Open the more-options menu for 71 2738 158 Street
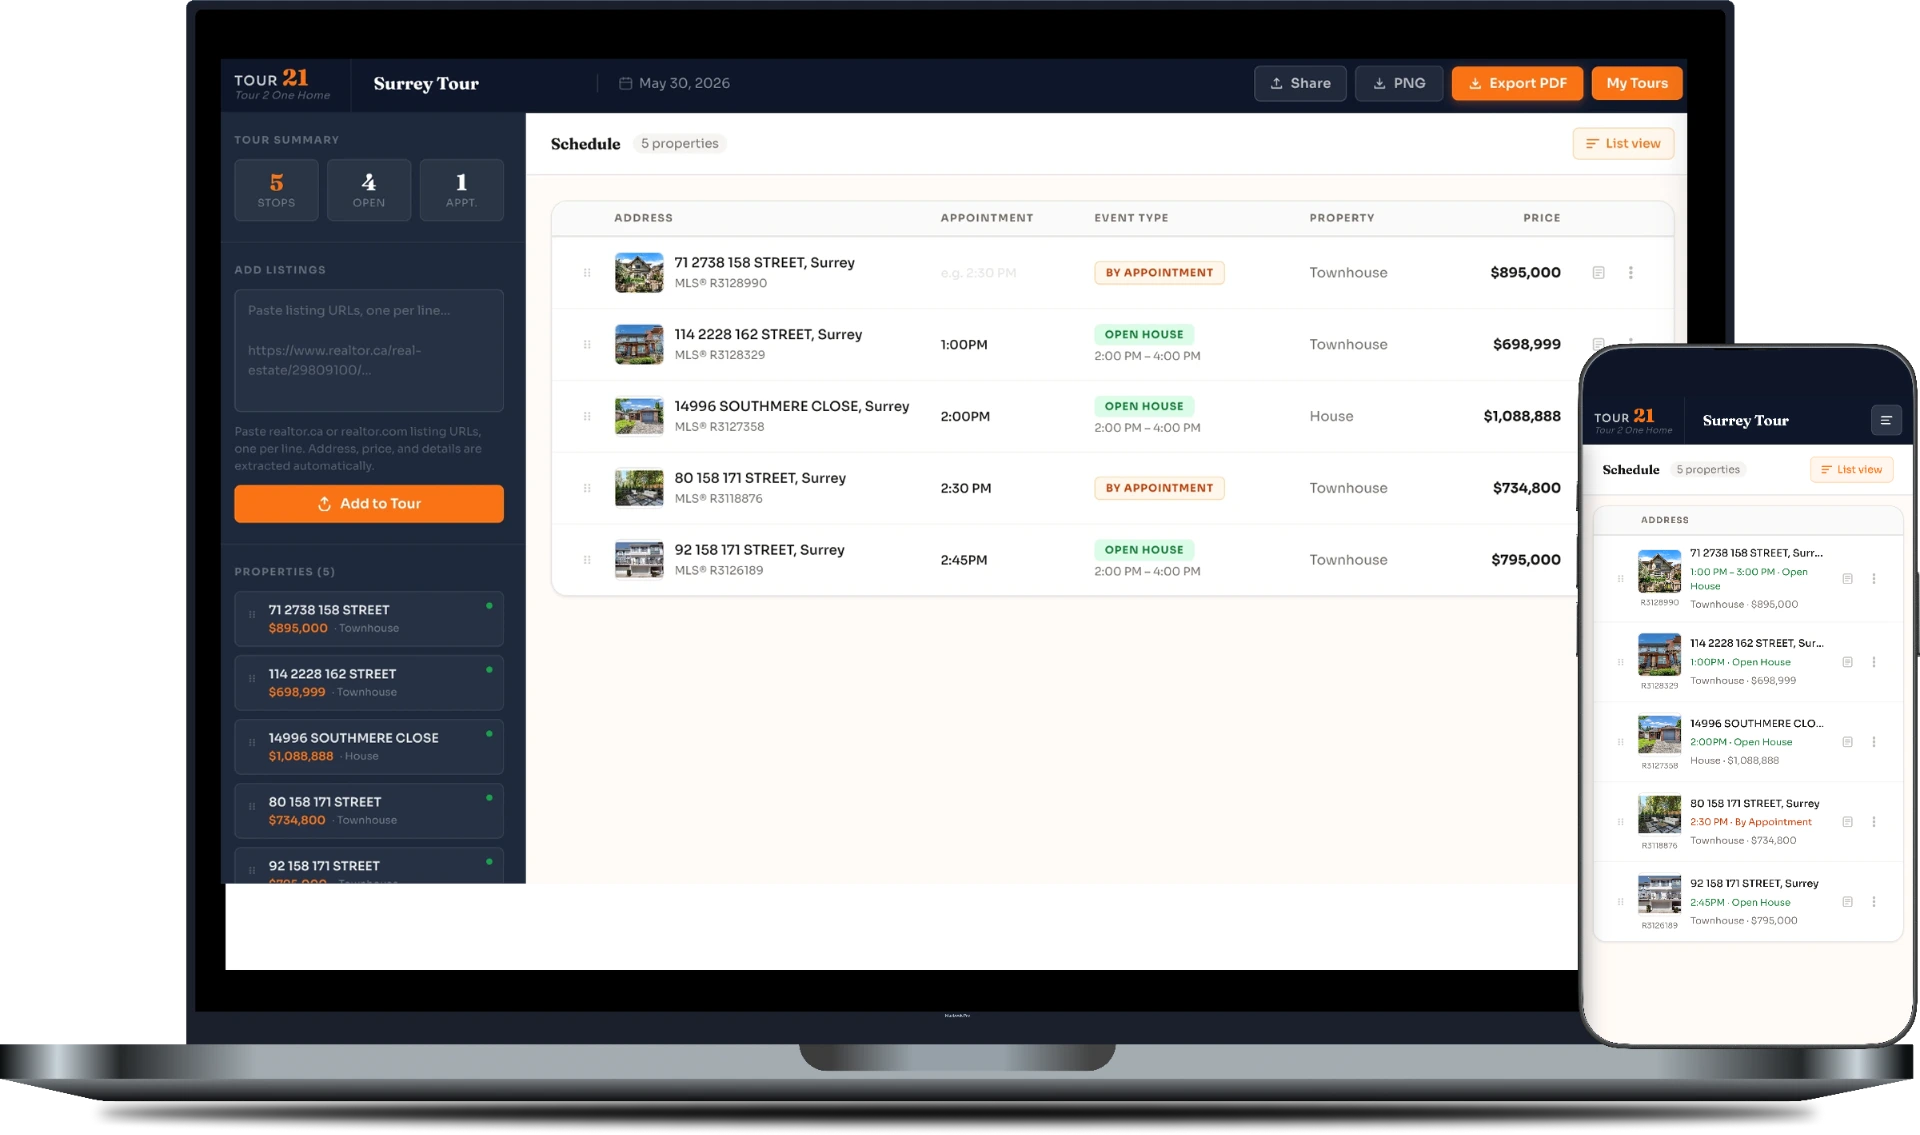The width and height of the screenshot is (1920, 1135). [x=1630, y=272]
